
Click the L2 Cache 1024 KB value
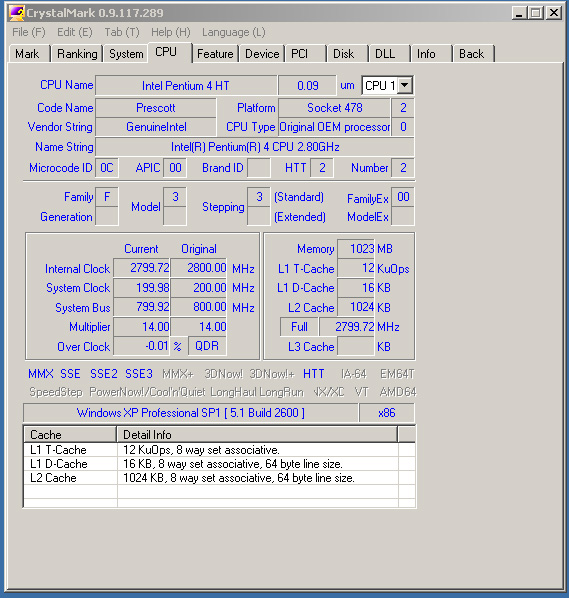tap(356, 307)
